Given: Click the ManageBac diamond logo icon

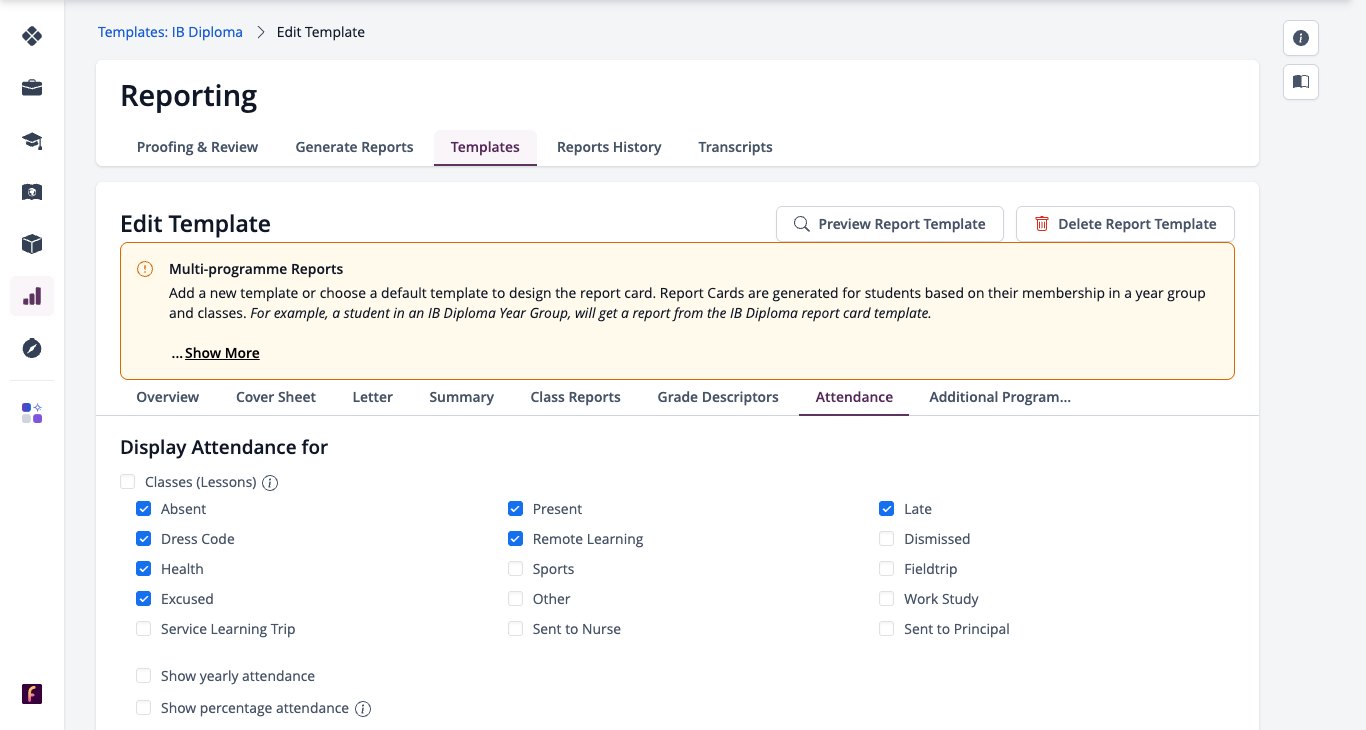Looking at the screenshot, I should tap(32, 36).
